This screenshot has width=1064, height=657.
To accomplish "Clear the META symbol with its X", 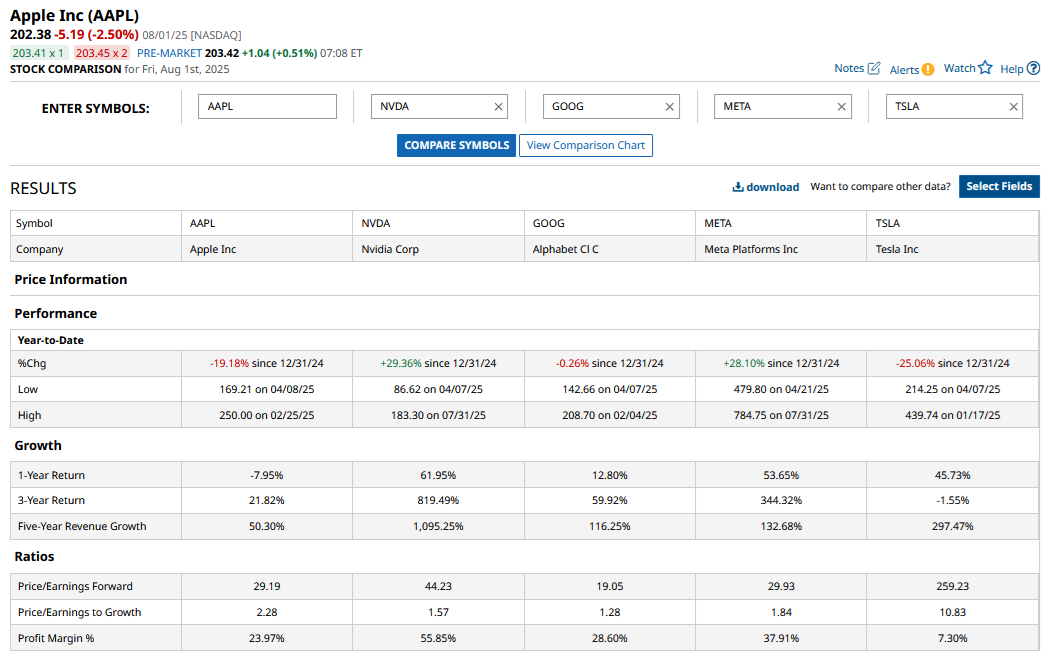I will pyautogui.click(x=841, y=107).
